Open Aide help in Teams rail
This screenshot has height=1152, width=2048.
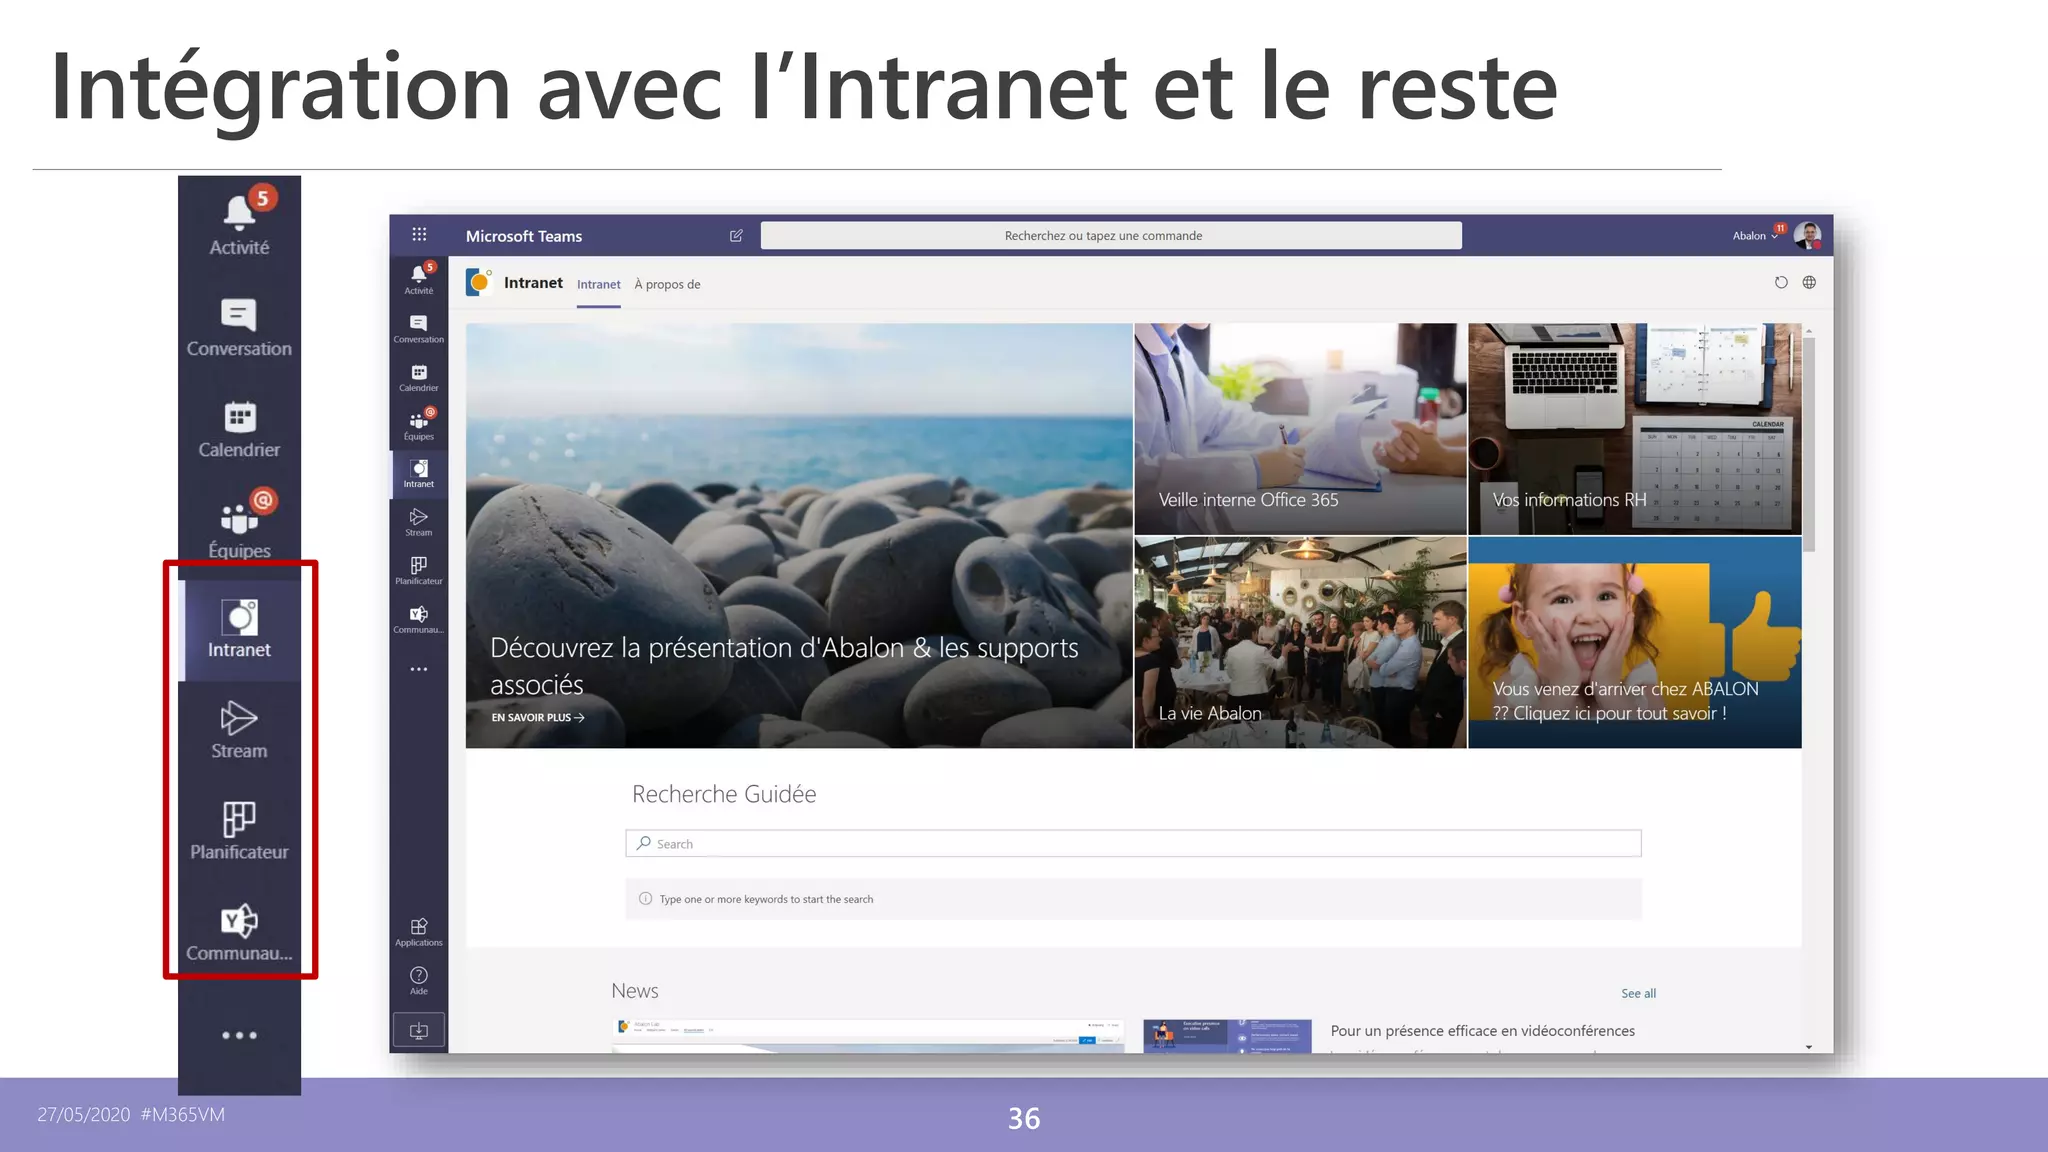tap(419, 980)
